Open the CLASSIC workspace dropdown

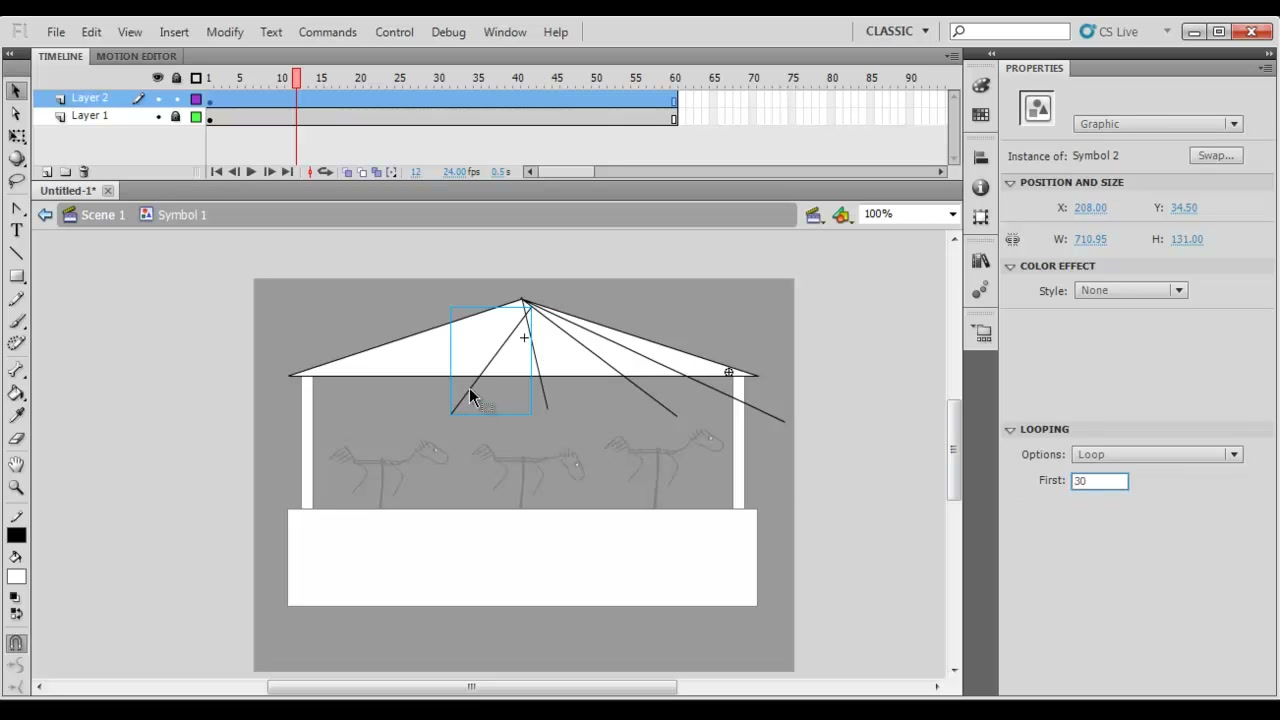(897, 31)
